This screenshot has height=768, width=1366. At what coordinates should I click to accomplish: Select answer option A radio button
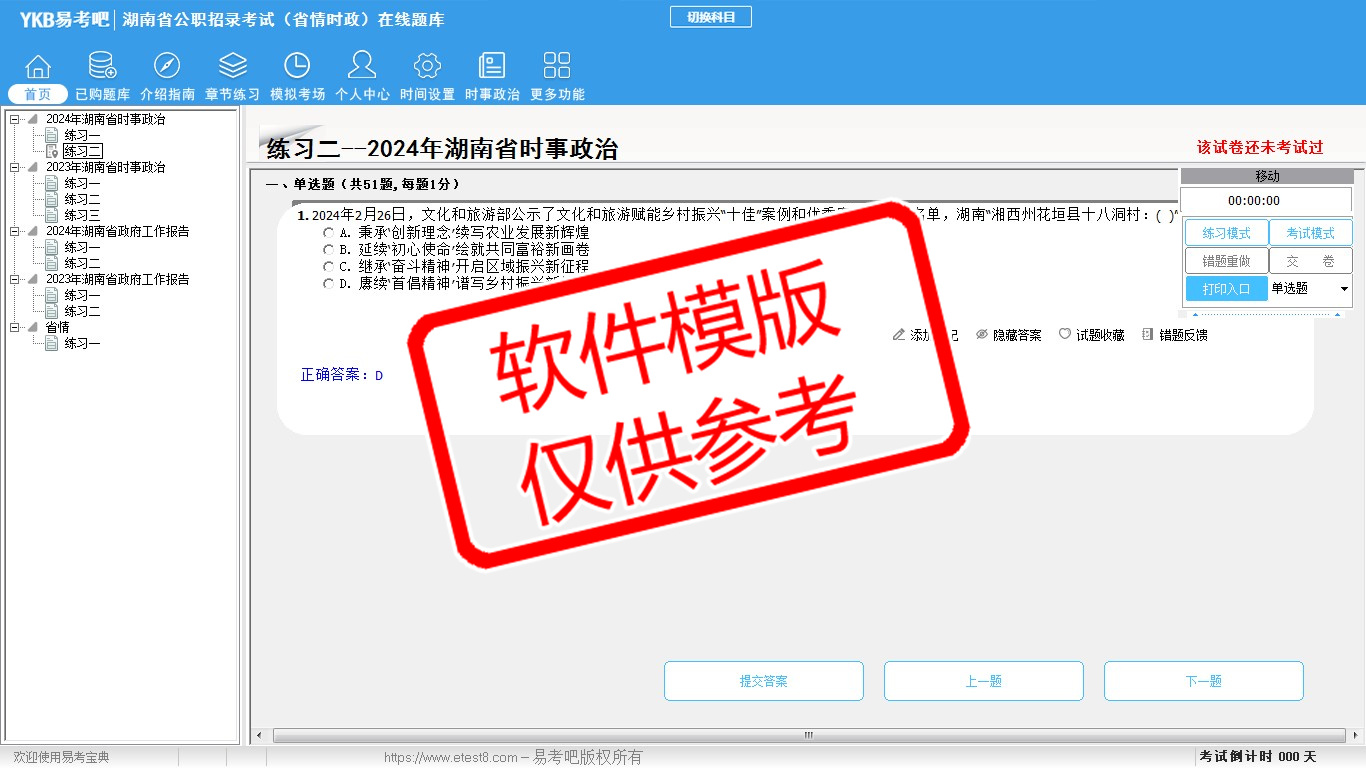328,232
